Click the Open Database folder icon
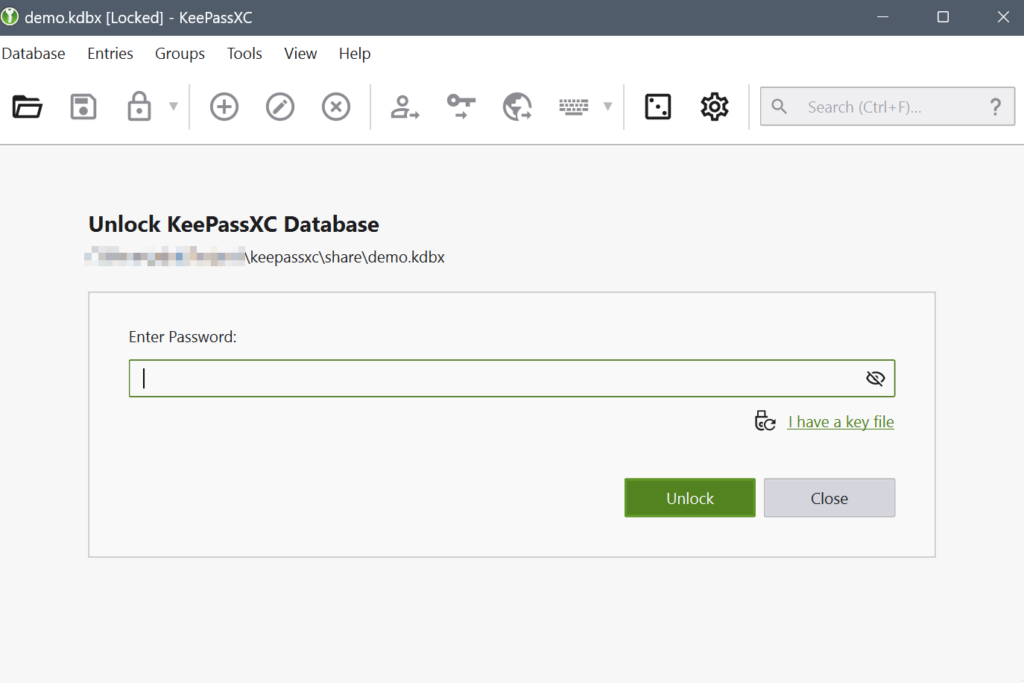1024x683 pixels. (x=27, y=107)
